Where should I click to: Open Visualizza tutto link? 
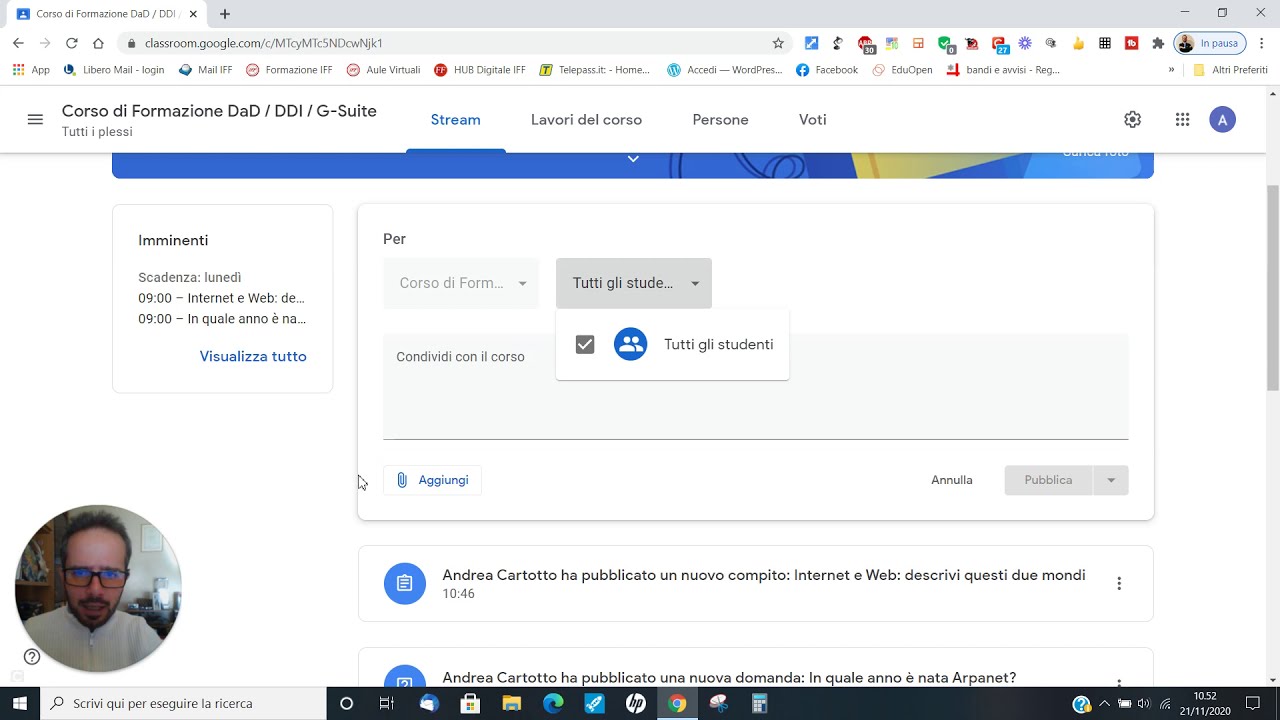(253, 356)
